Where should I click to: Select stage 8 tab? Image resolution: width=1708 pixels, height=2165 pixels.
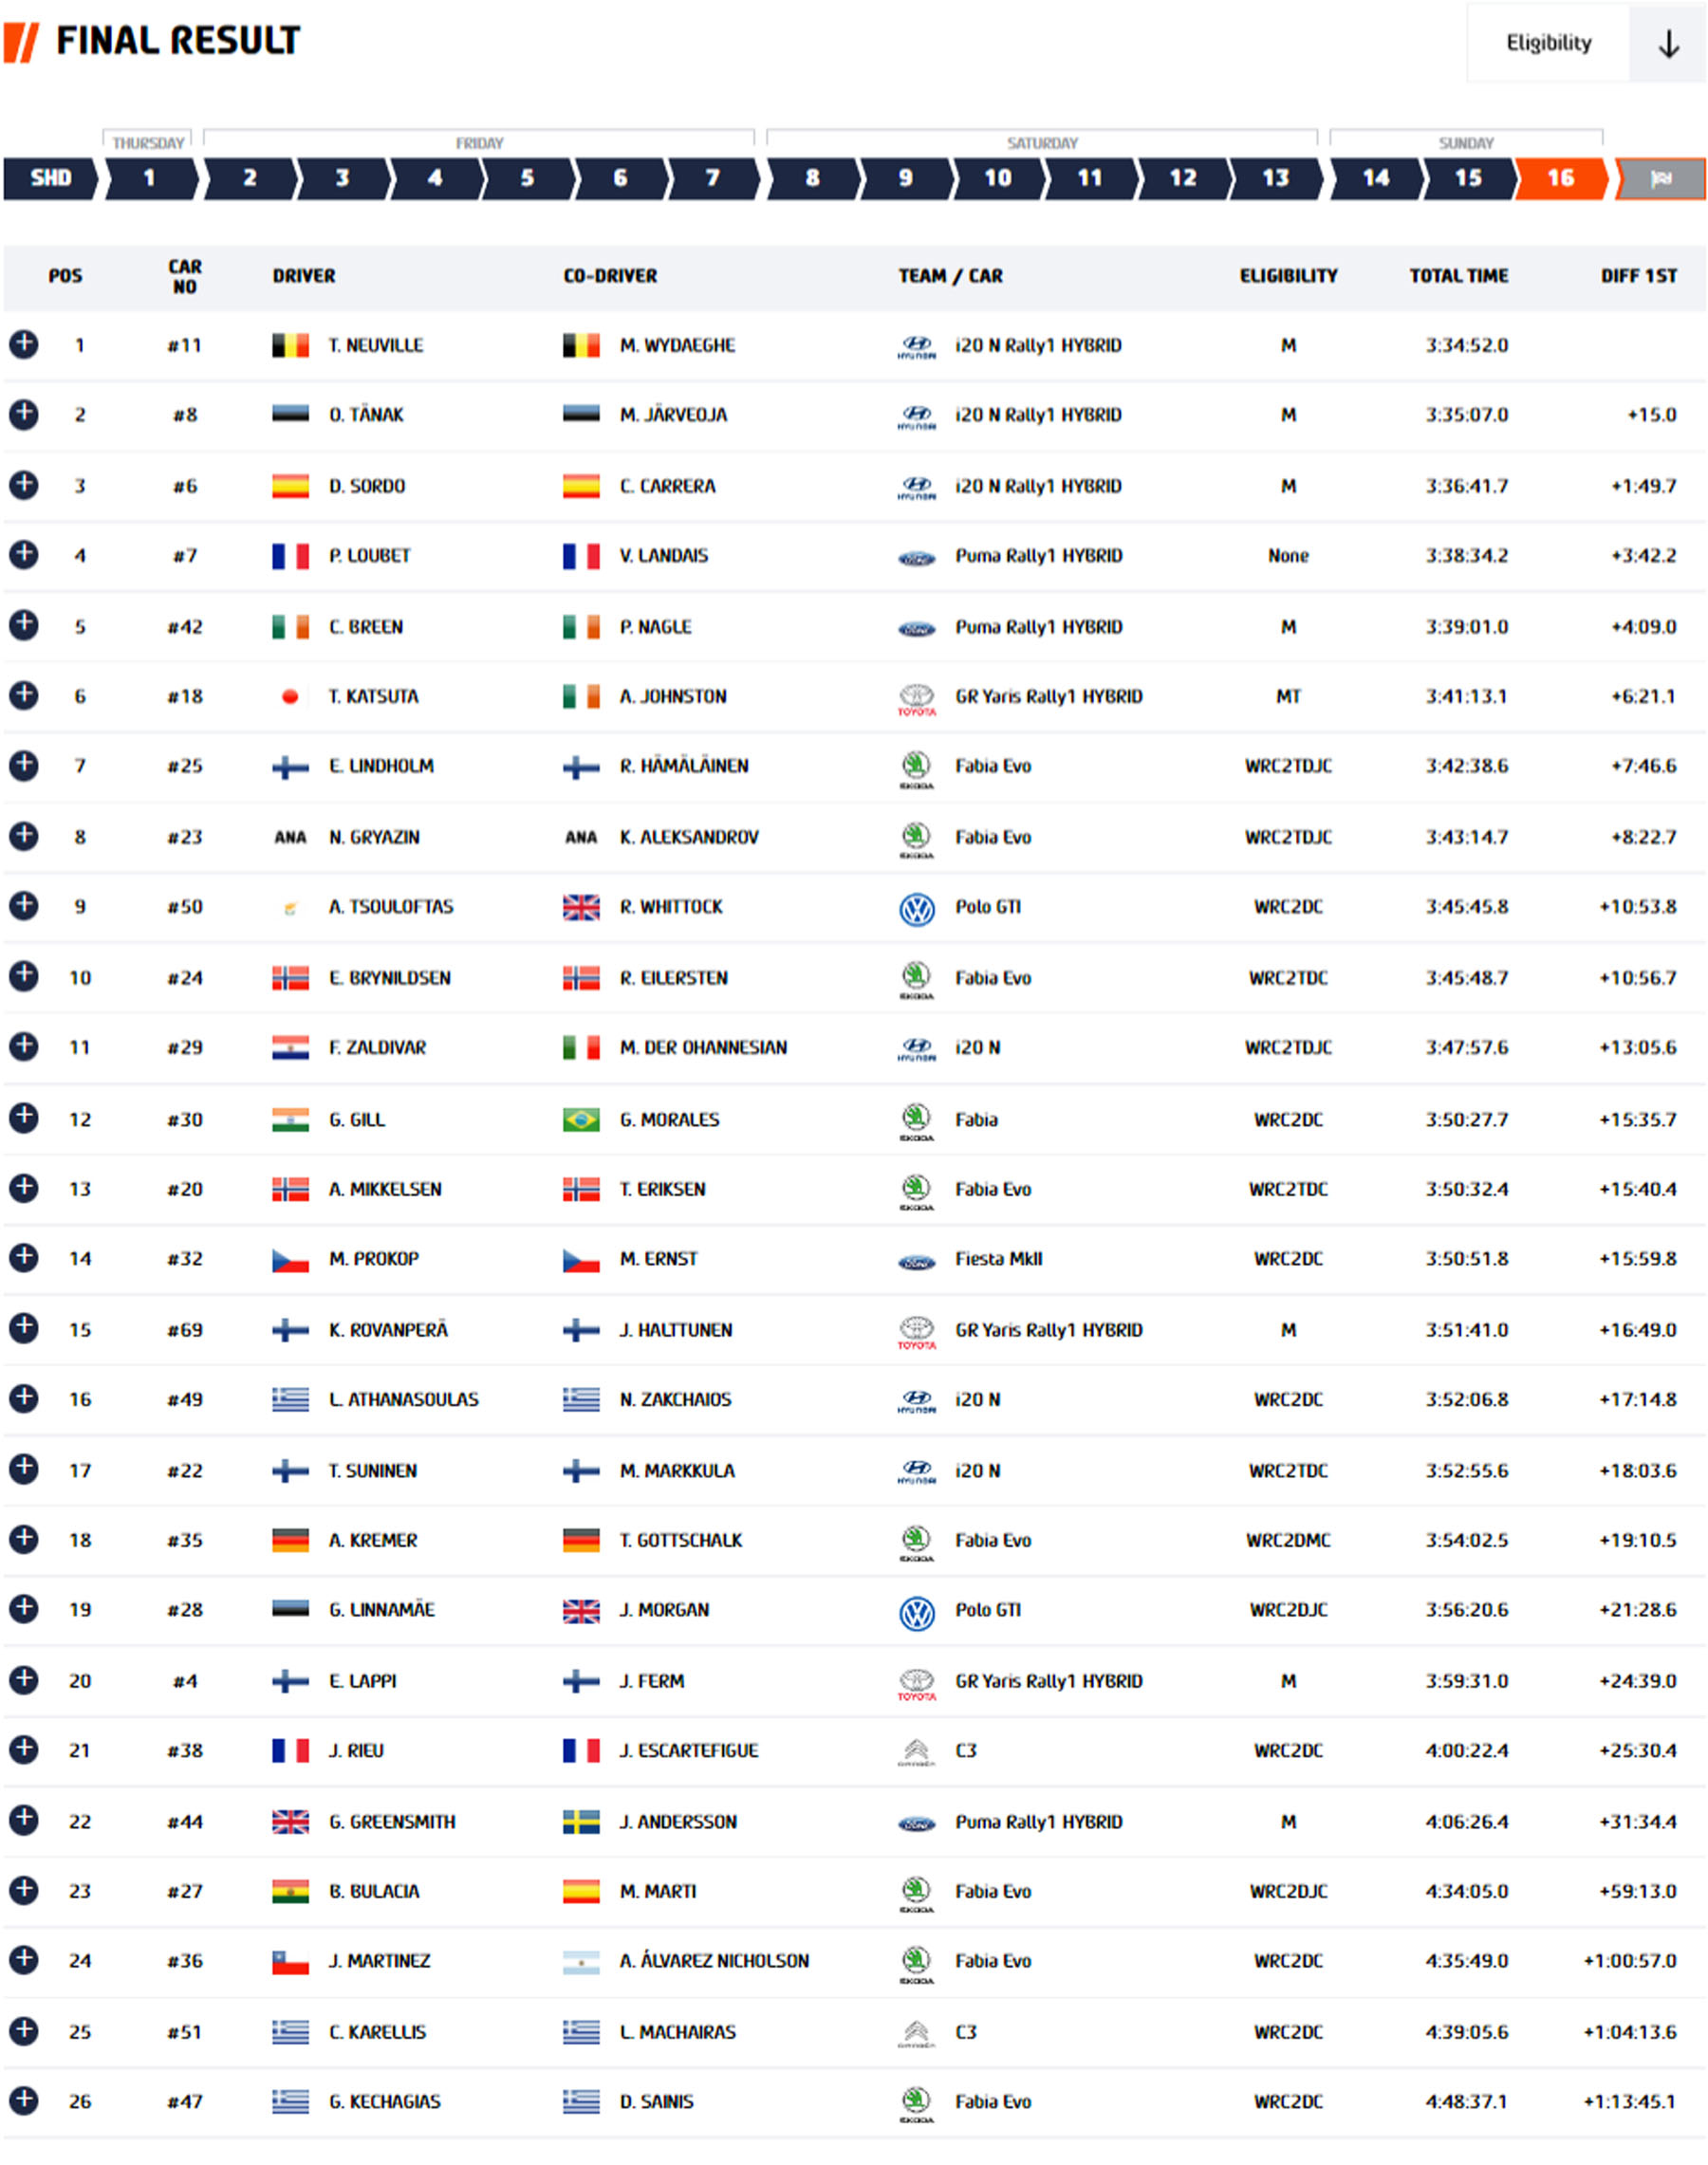coord(812,178)
